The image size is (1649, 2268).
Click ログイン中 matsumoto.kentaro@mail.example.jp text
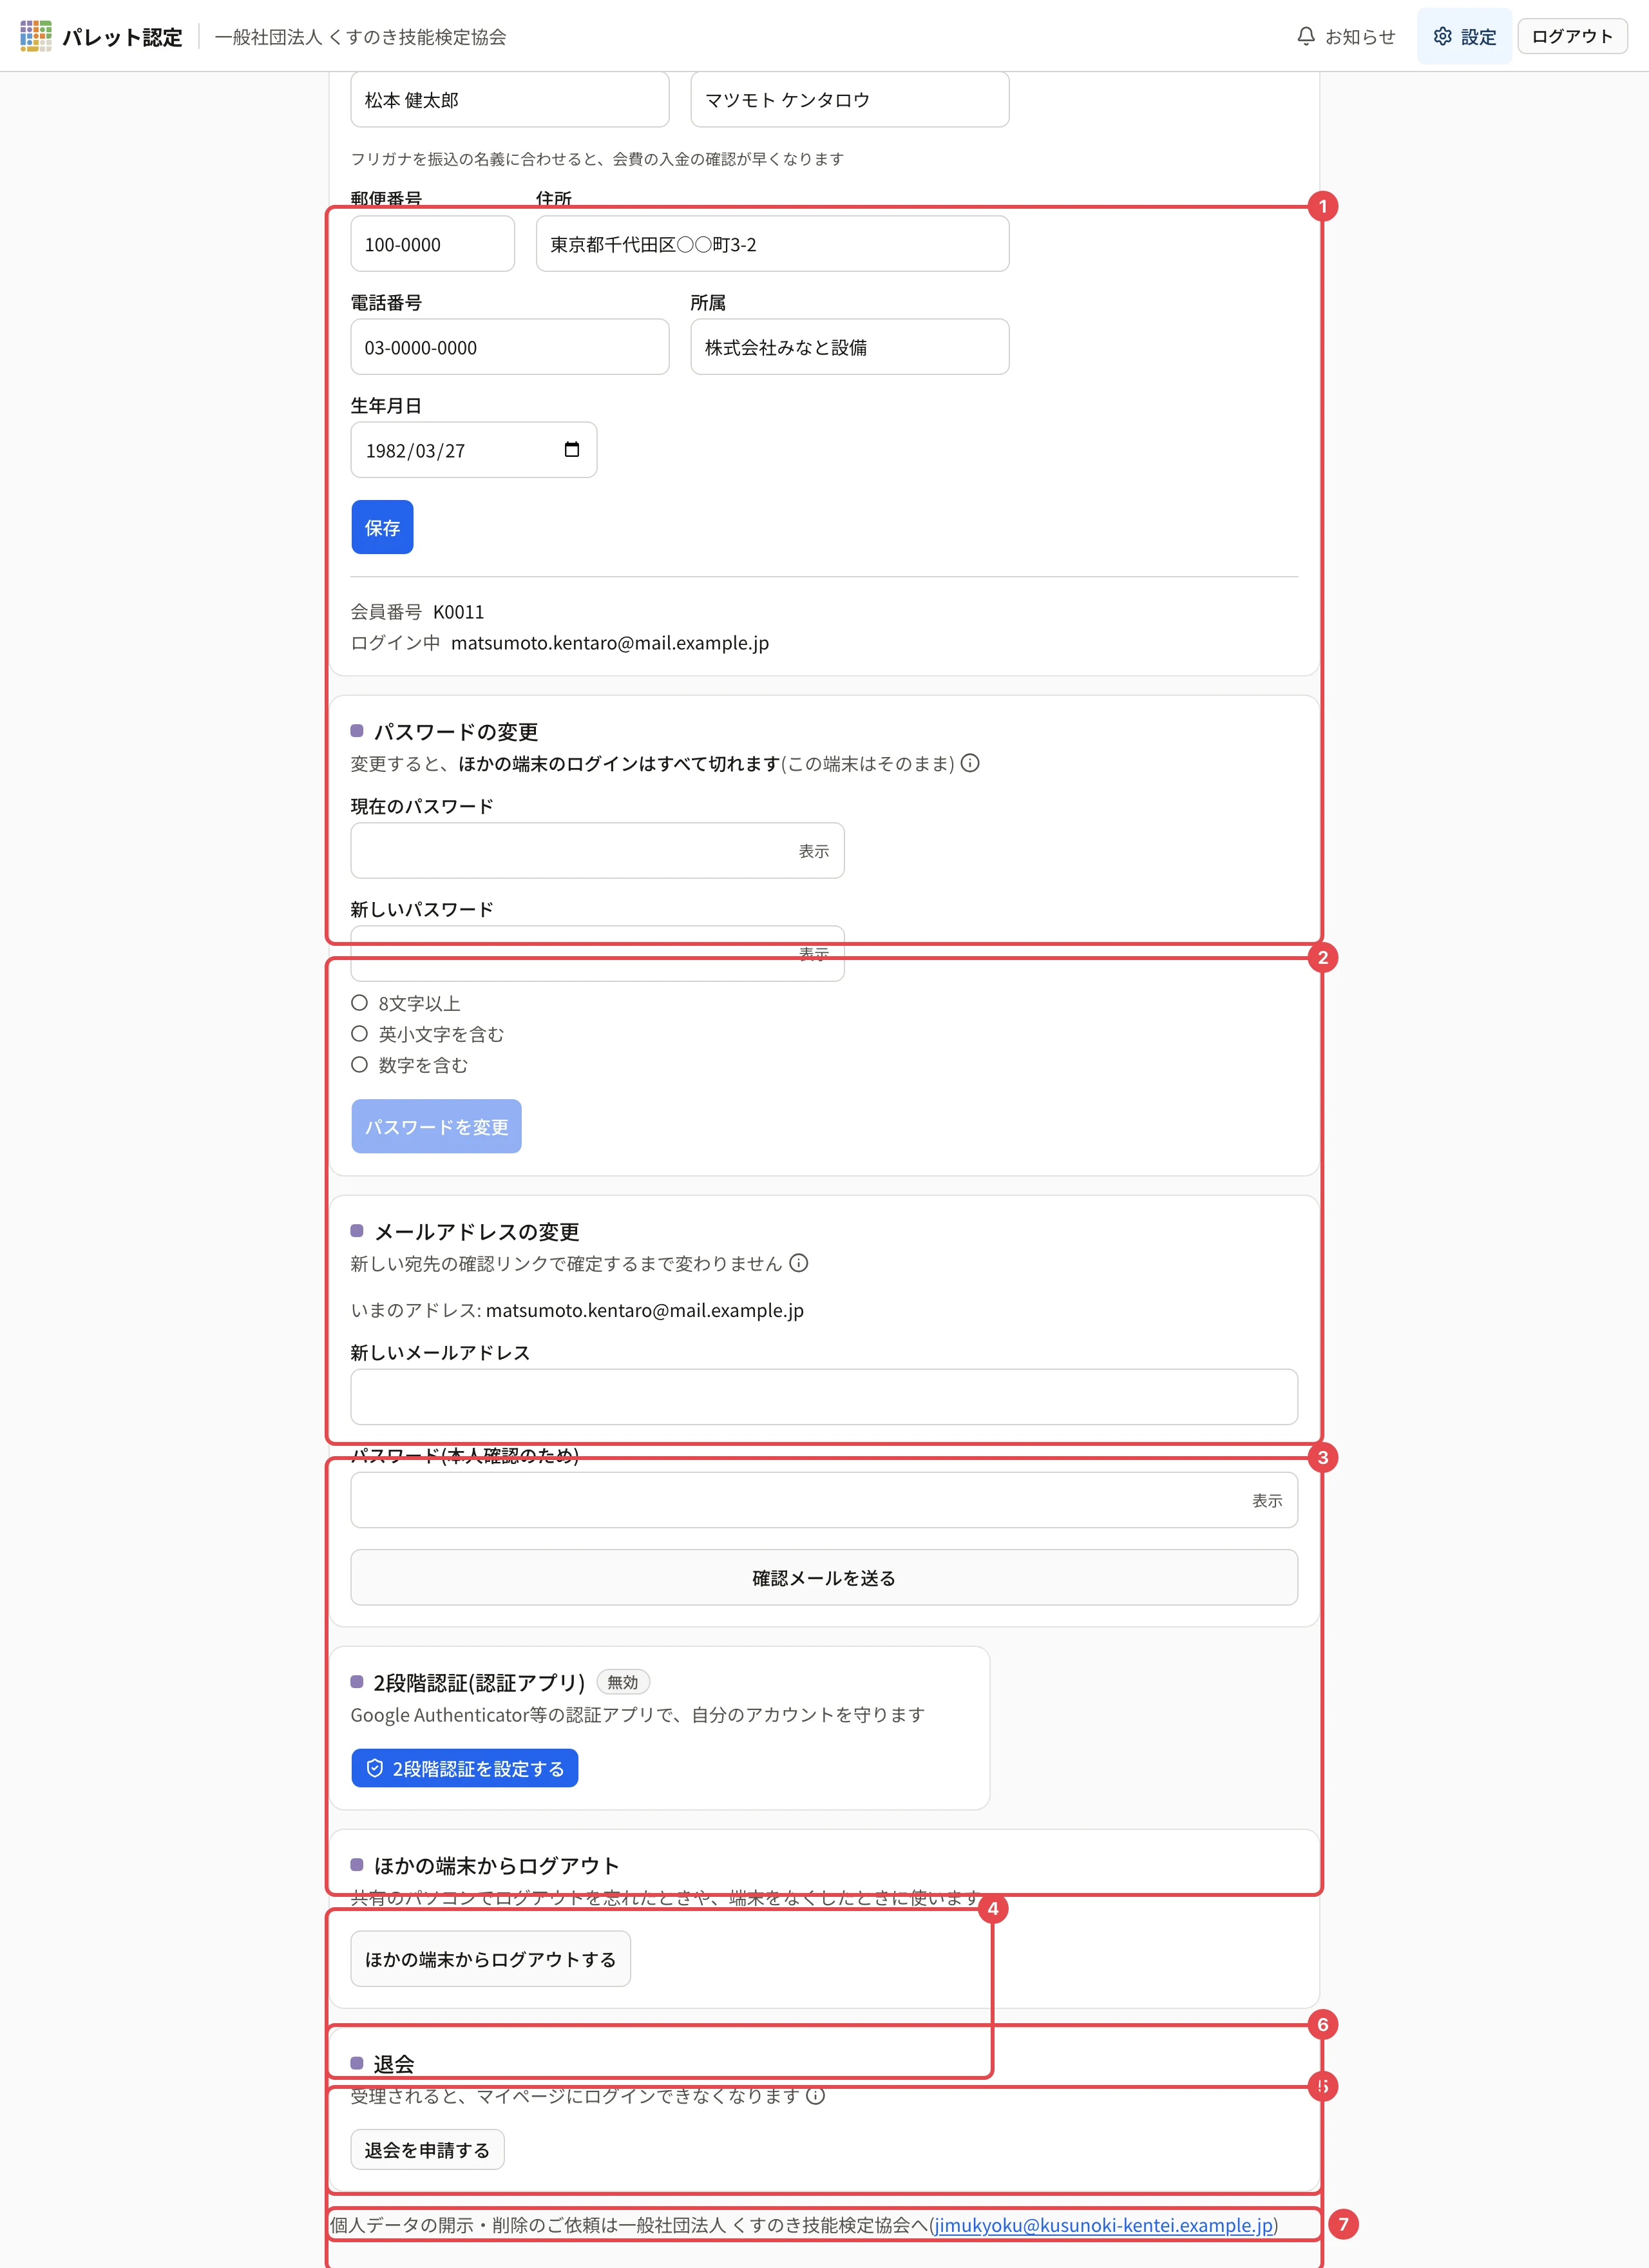point(560,642)
